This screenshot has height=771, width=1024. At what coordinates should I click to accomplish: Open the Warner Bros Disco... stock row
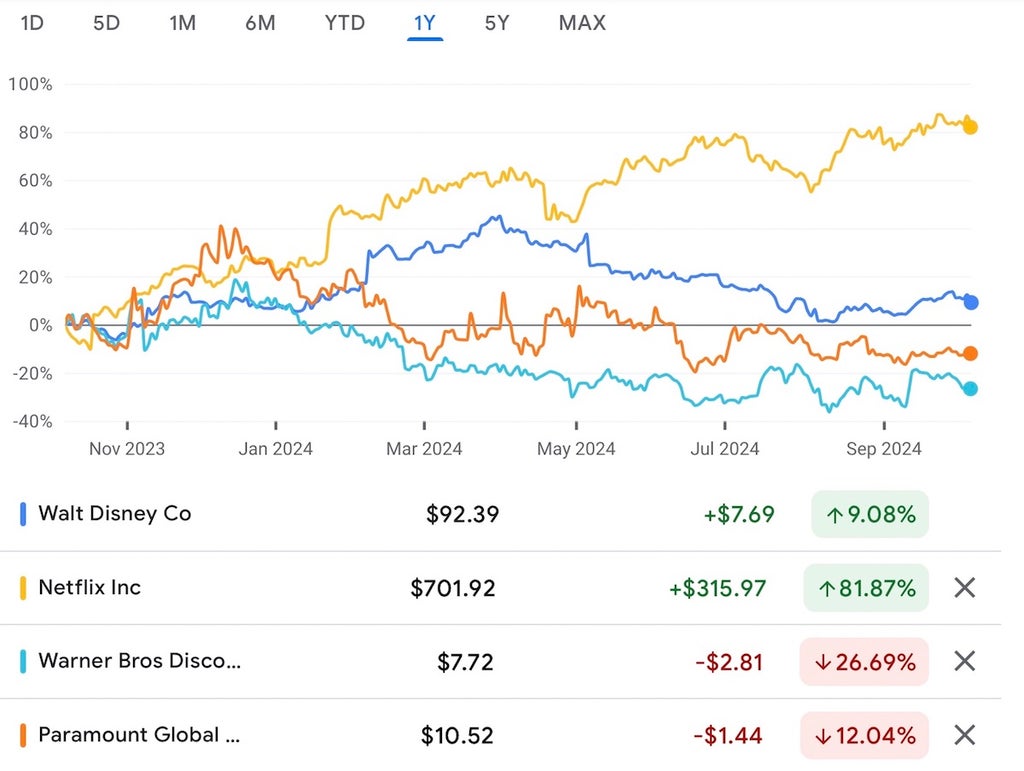click(500, 661)
